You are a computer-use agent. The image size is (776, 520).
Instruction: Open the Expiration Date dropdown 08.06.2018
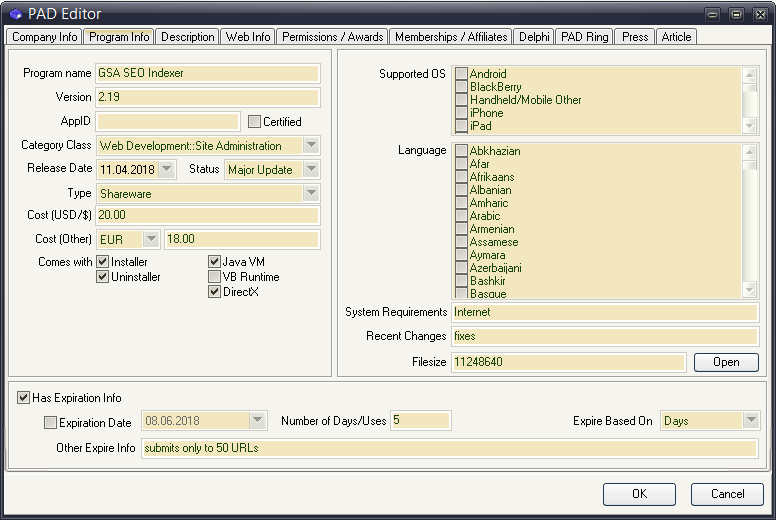pos(257,421)
